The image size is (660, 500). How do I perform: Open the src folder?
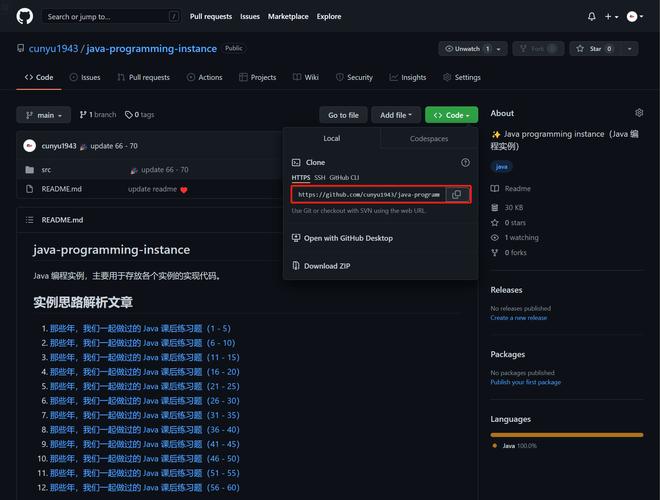pos(46,170)
